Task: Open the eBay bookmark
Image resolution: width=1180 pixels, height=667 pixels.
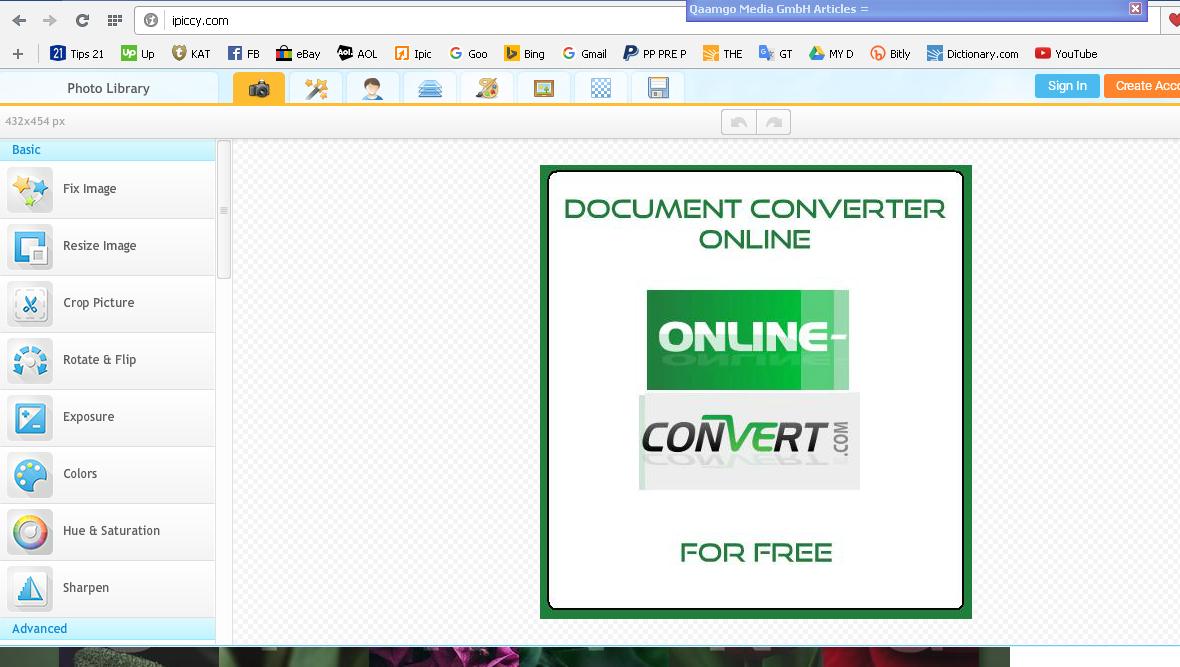Action: pos(298,53)
